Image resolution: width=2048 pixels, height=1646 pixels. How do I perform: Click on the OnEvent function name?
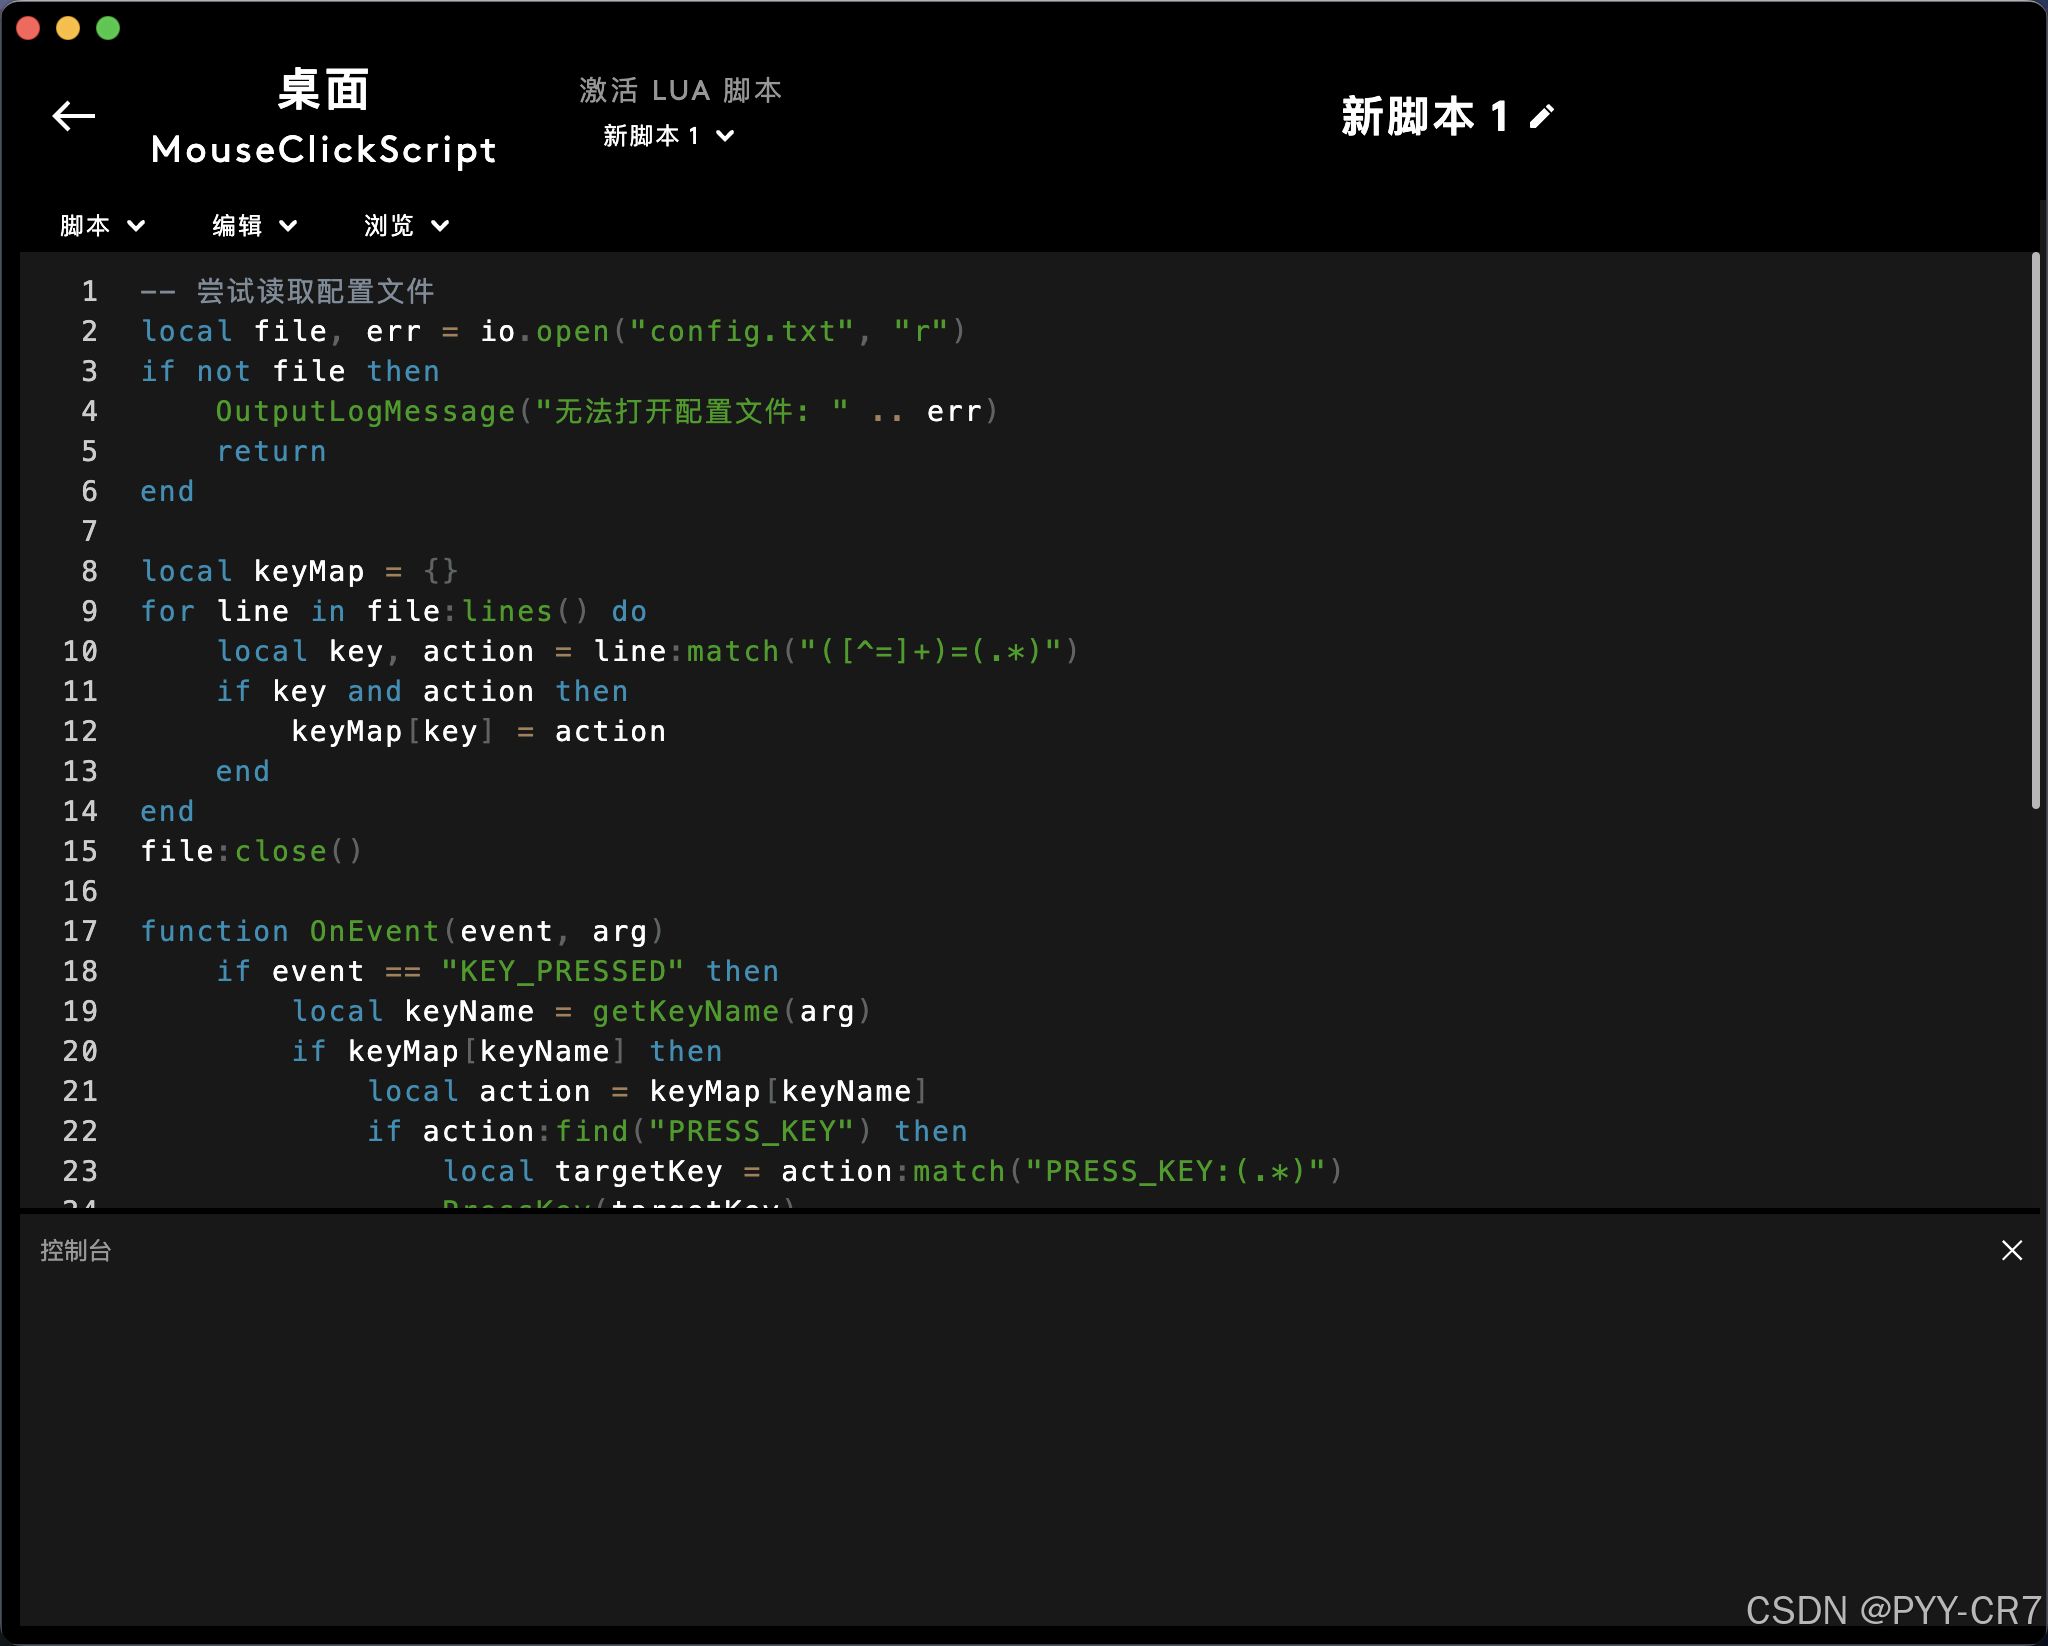click(x=374, y=931)
